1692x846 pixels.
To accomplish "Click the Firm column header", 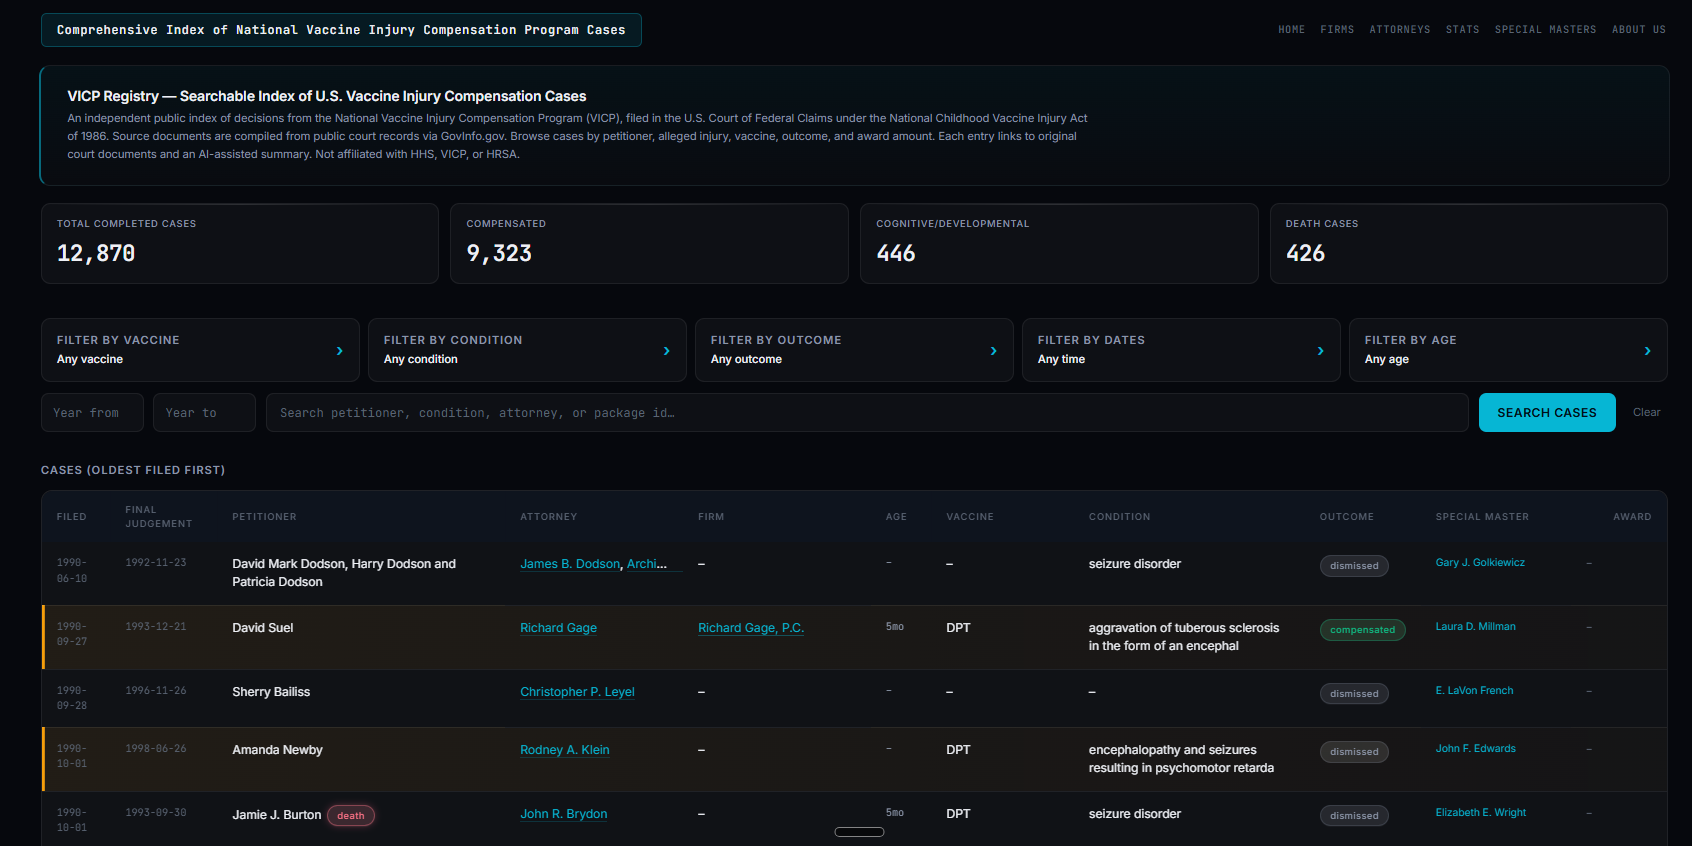I will click(711, 517).
